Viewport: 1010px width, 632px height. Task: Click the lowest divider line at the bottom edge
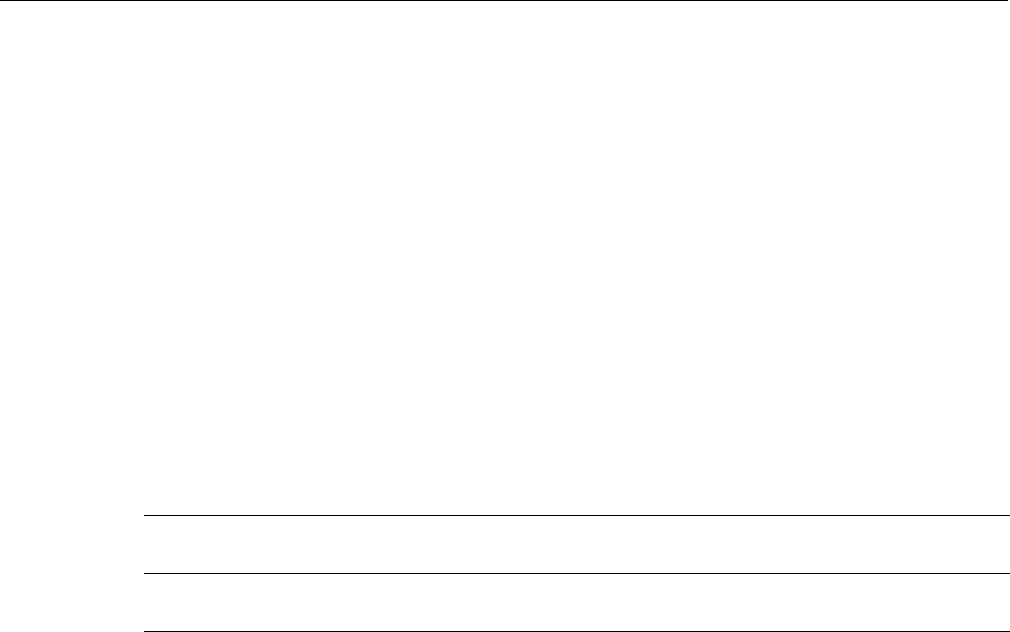point(576,631)
